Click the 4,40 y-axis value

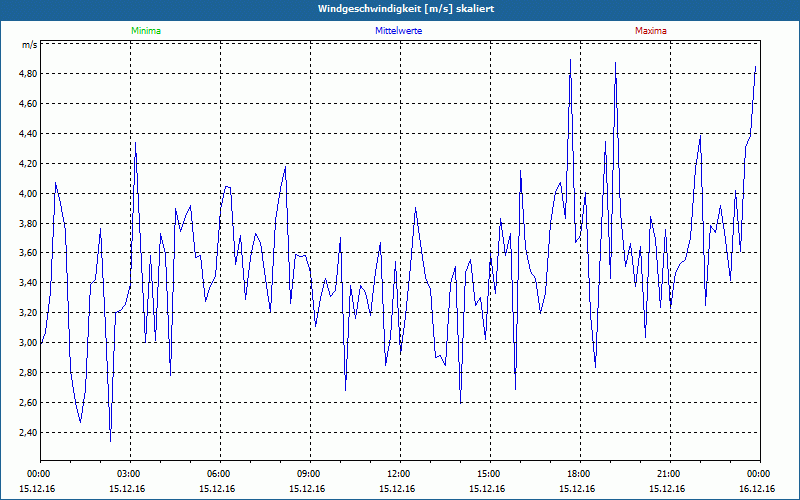(28, 134)
